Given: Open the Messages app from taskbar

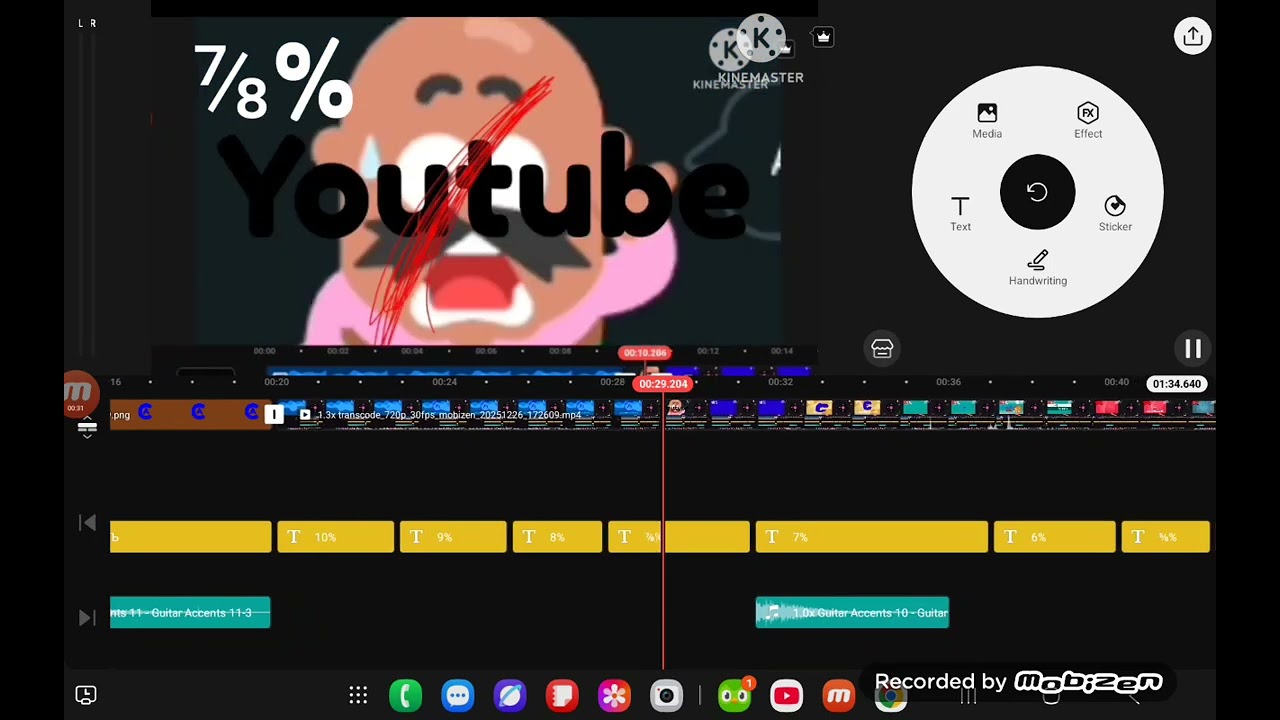Looking at the screenshot, I should [x=458, y=695].
